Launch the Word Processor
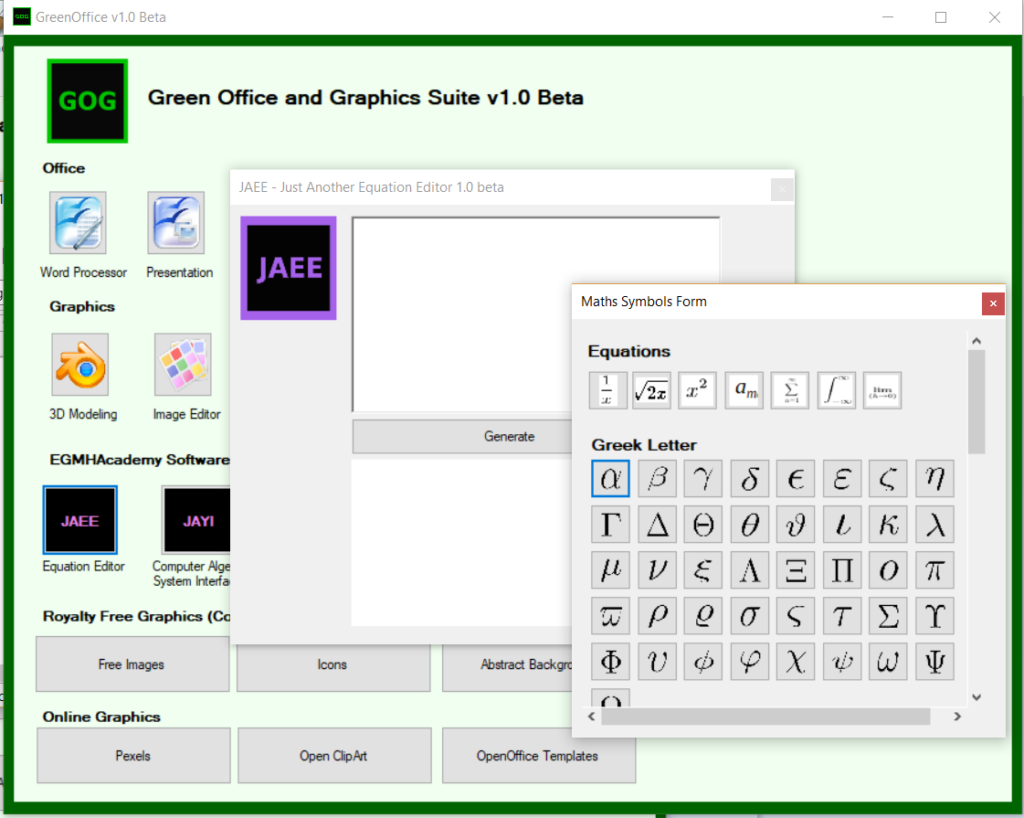This screenshot has width=1024, height=818. 78,223
